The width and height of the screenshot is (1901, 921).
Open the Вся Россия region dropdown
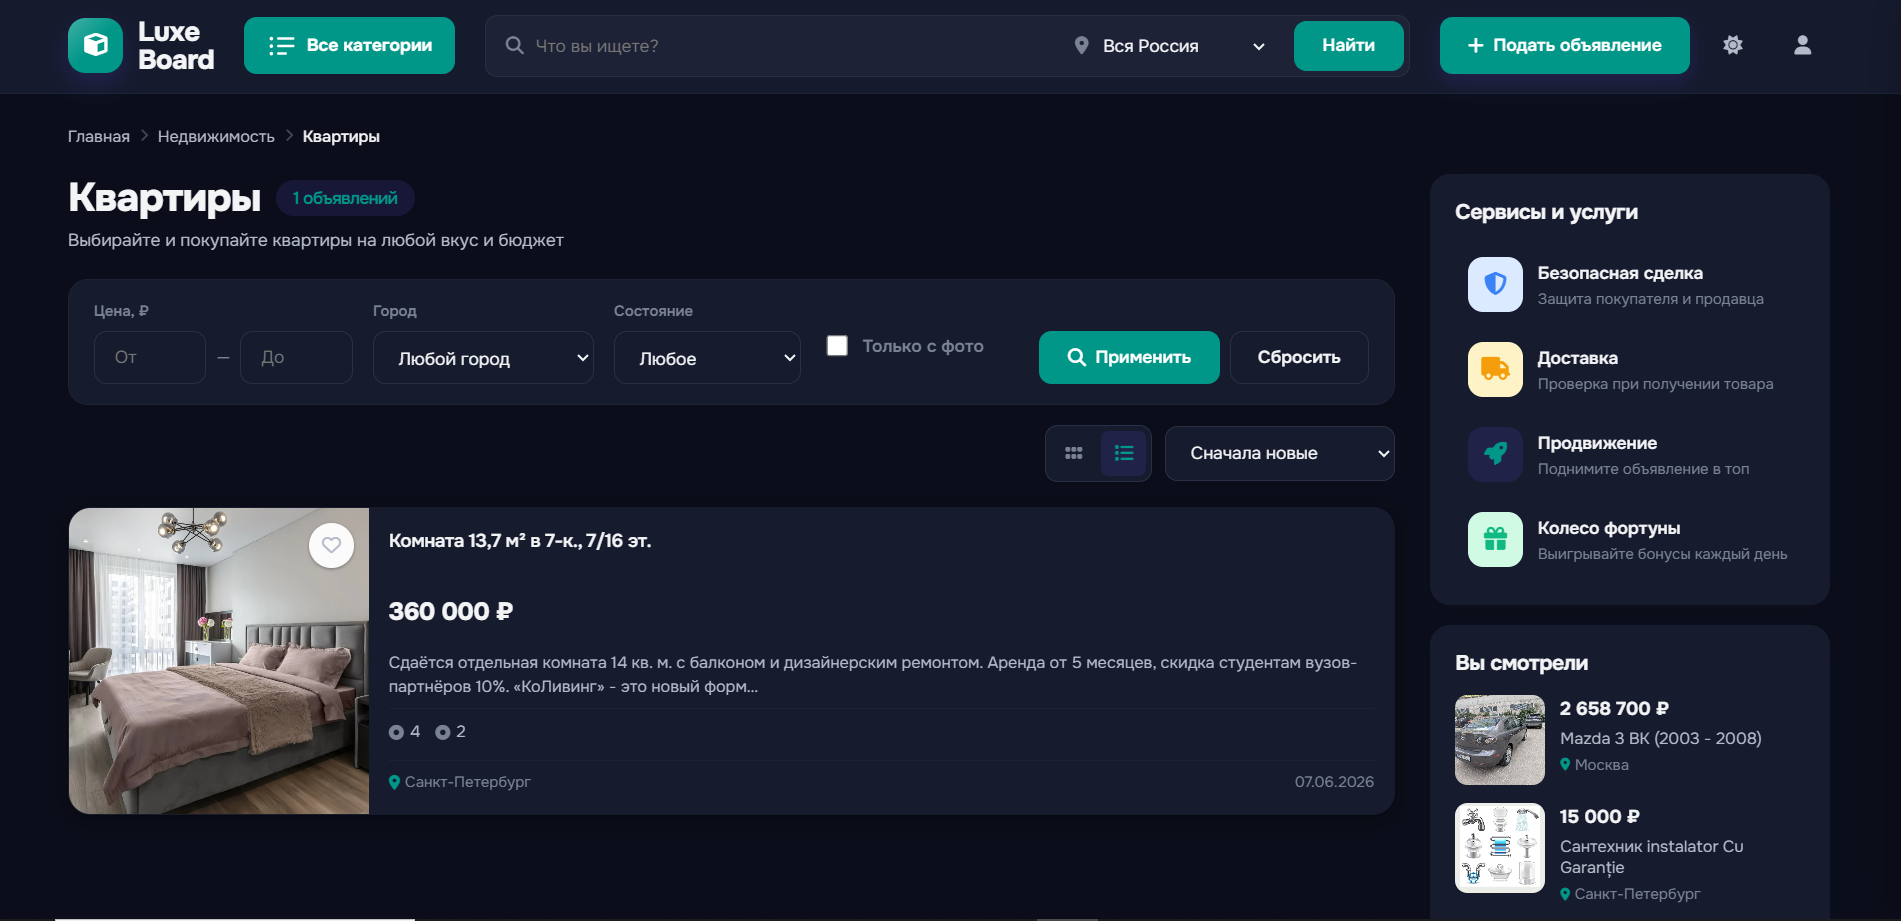pyautogui.click(x=1169, y=46)
